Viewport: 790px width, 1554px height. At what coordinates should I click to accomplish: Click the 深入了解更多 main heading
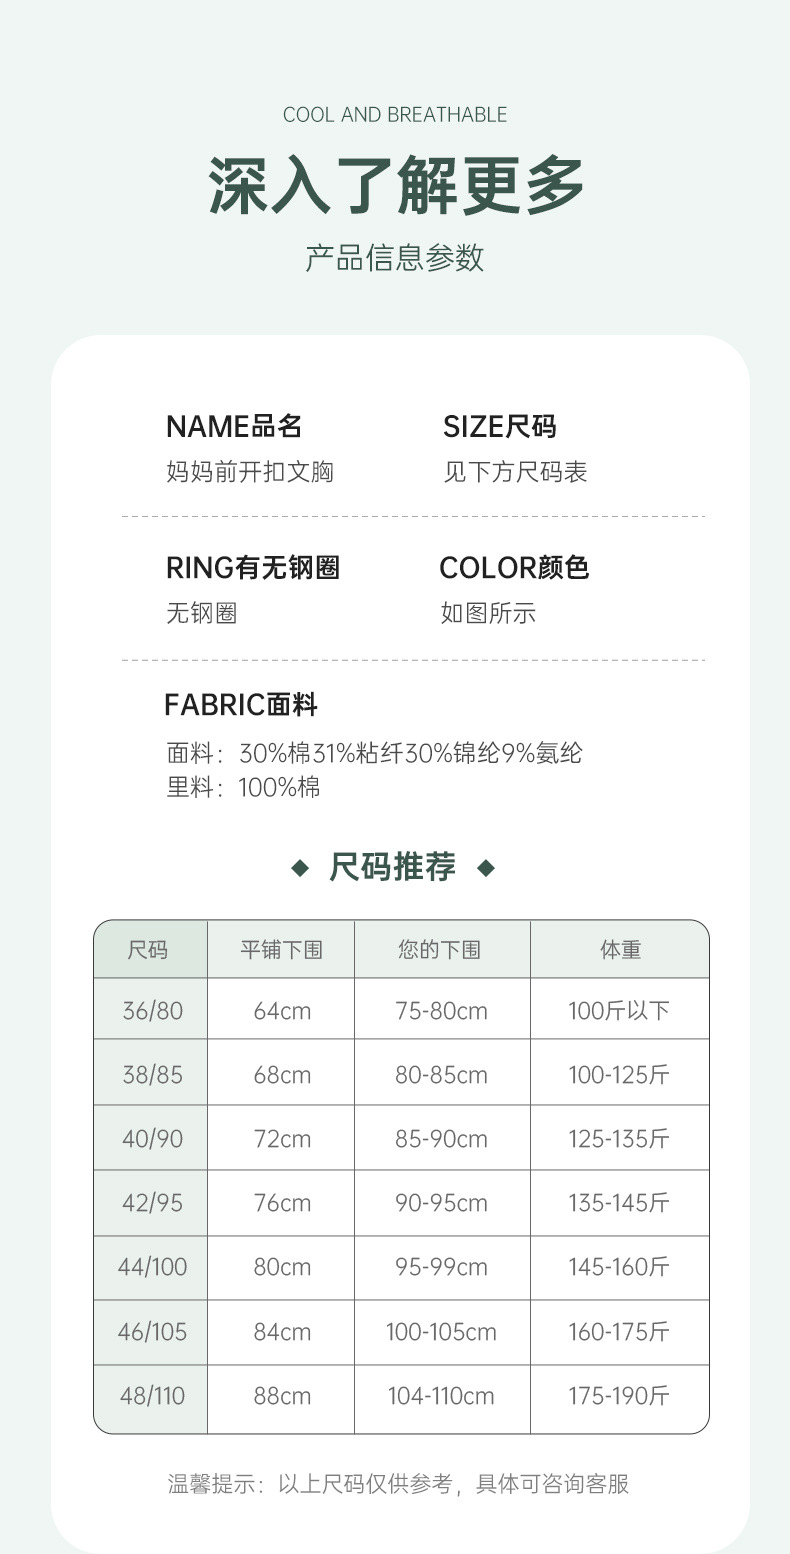(x=395, y=185)
